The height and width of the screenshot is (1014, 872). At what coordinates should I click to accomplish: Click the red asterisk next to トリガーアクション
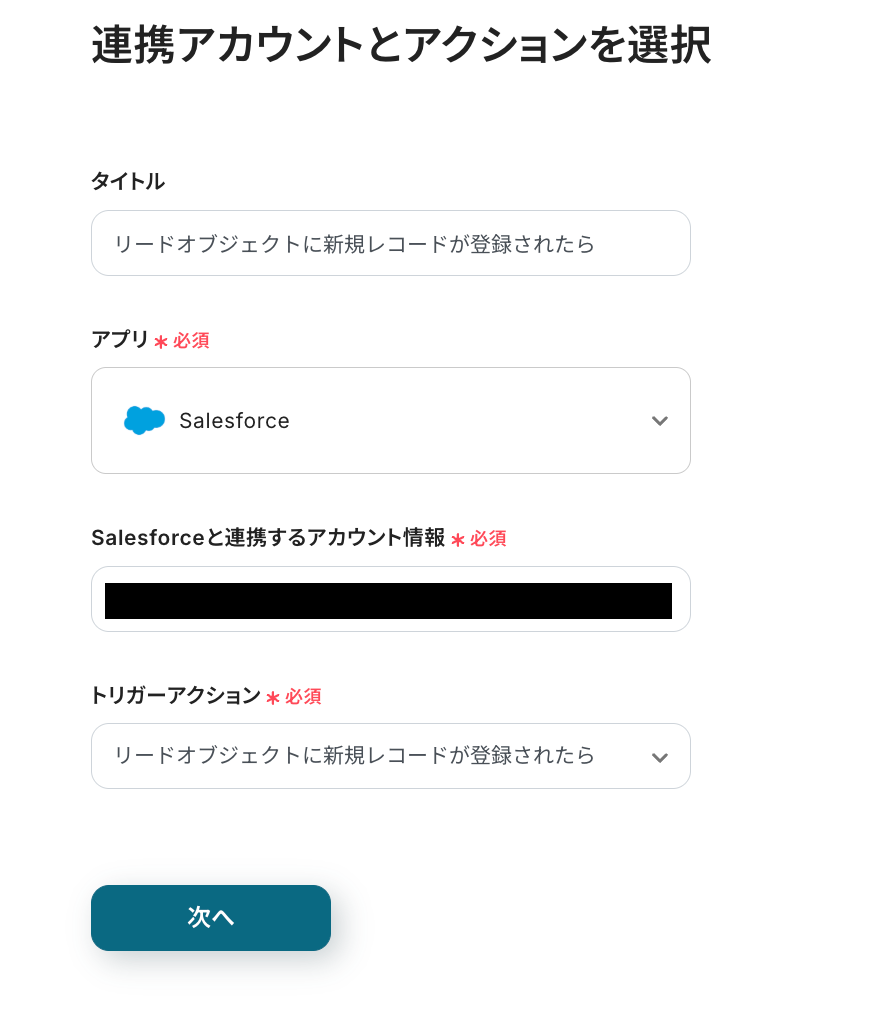click(272, 698)
